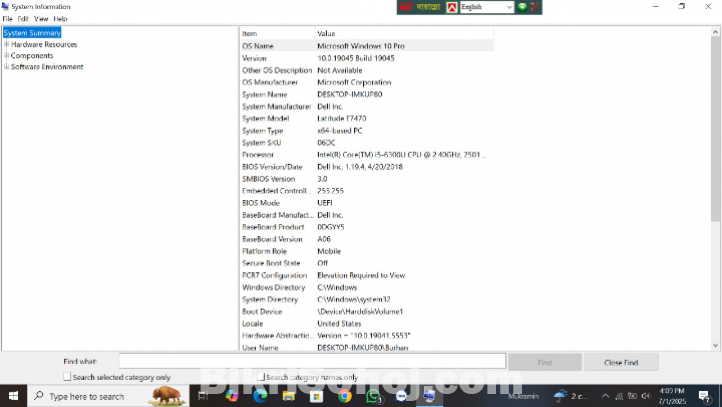Launch Microsoft Edge from the taskbar

pyautogui.click(x=260, y=396)
